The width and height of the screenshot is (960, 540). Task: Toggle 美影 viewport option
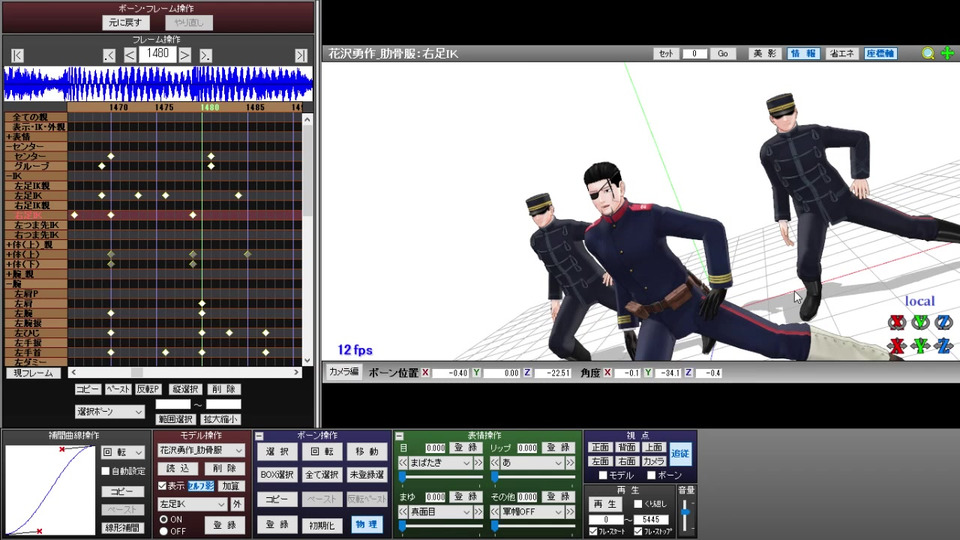click(764, 53)
